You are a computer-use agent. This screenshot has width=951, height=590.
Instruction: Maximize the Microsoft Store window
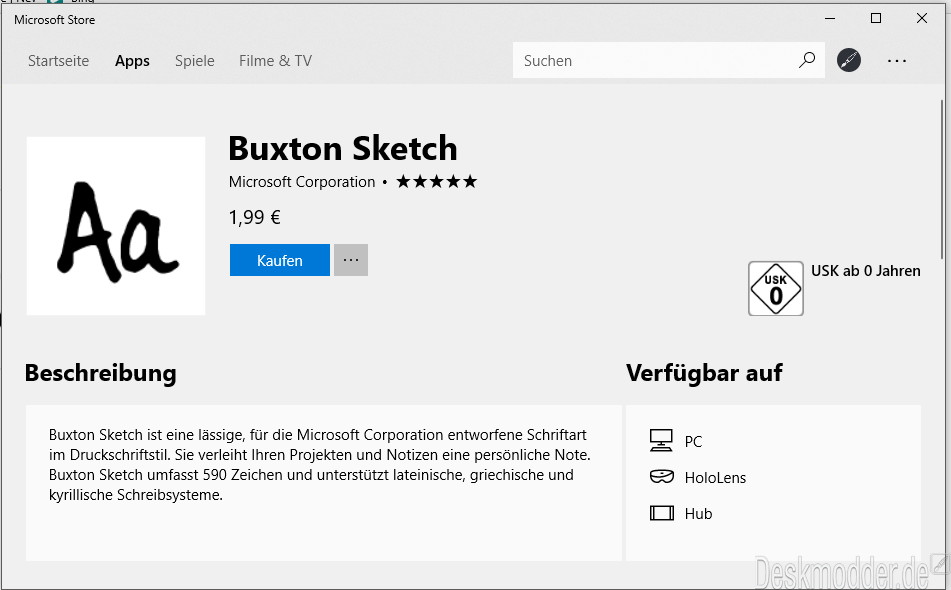(875, 18)
